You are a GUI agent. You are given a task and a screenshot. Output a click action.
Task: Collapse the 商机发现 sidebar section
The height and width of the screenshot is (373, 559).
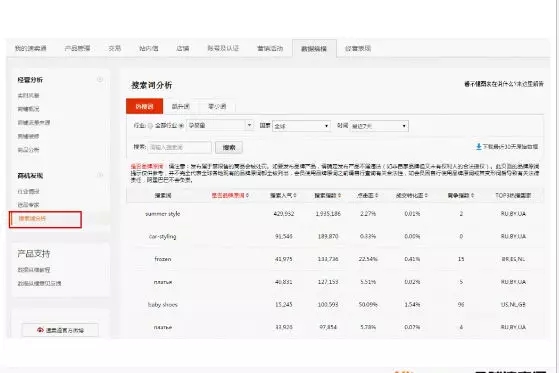(100, 175)
